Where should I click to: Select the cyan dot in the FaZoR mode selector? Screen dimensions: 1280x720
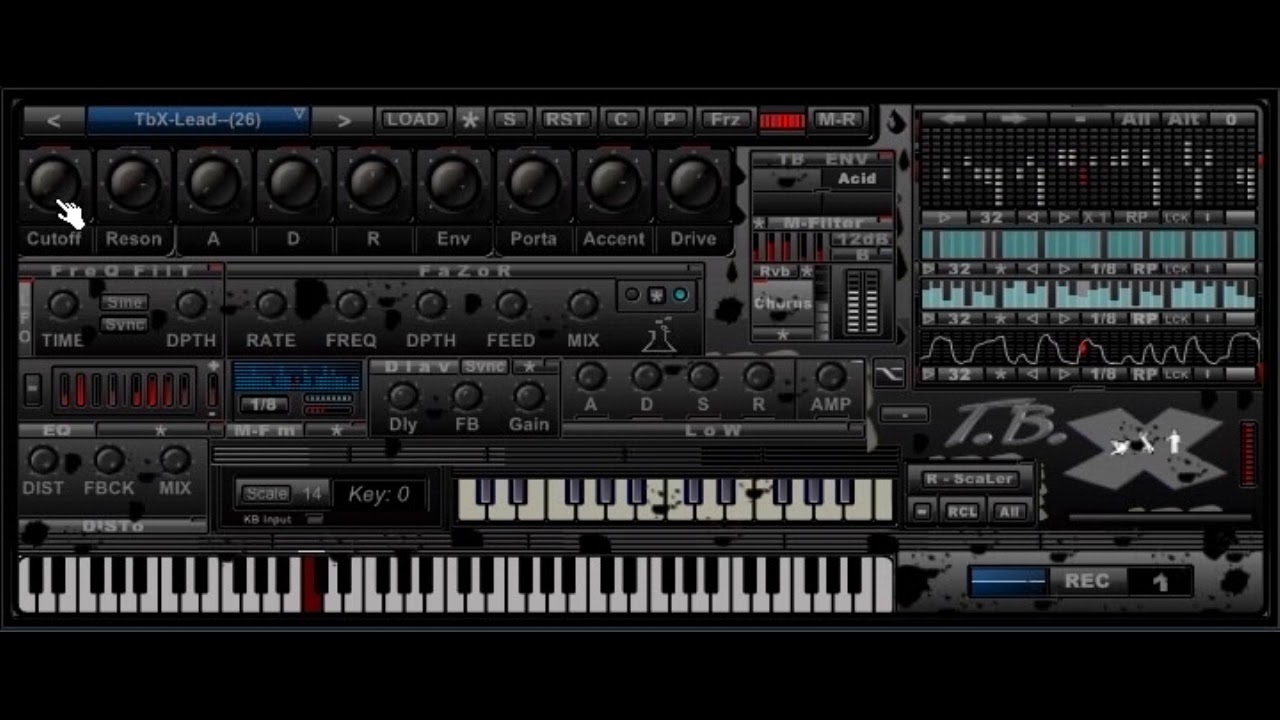click(x=680, y=295)
